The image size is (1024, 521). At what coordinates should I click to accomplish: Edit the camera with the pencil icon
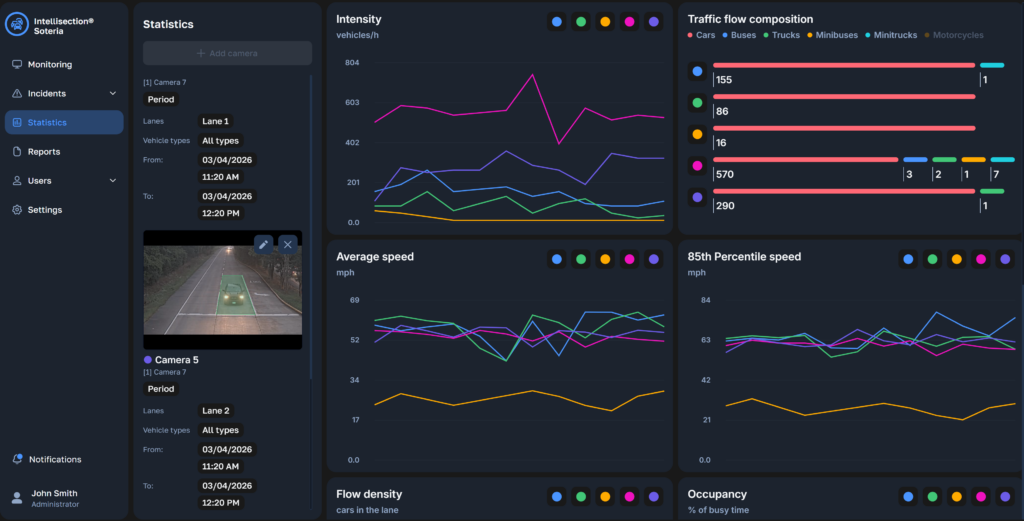(x=263, y=244)
